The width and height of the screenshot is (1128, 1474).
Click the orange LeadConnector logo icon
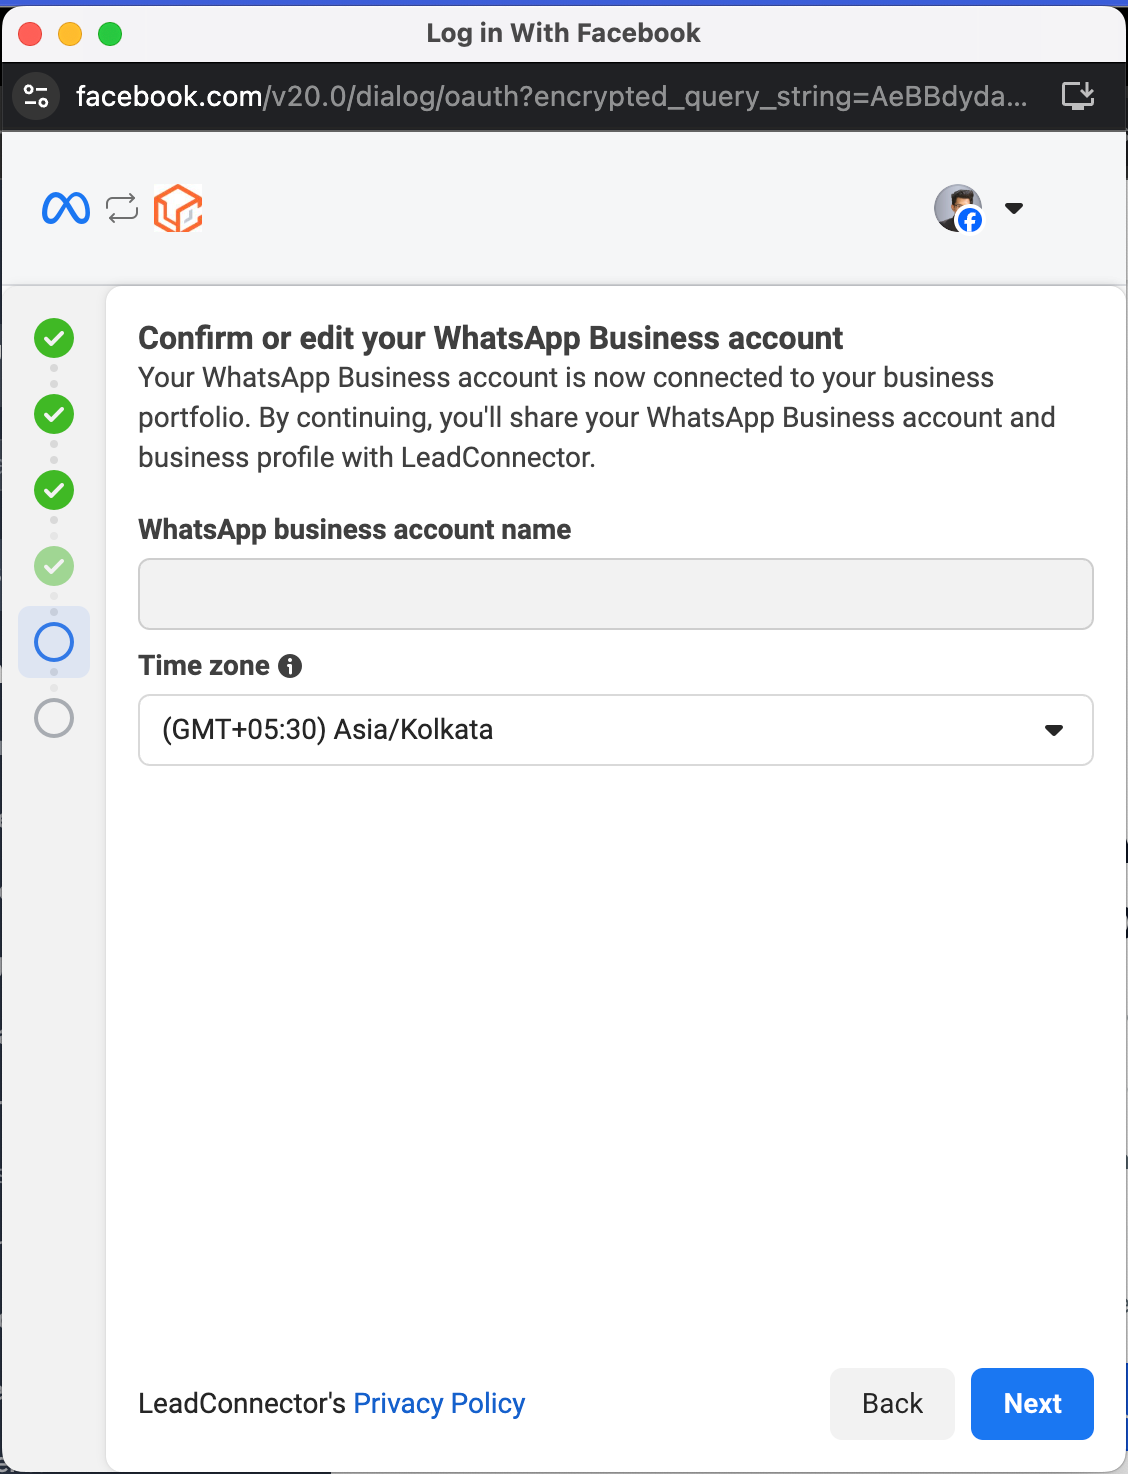(178, 208)
